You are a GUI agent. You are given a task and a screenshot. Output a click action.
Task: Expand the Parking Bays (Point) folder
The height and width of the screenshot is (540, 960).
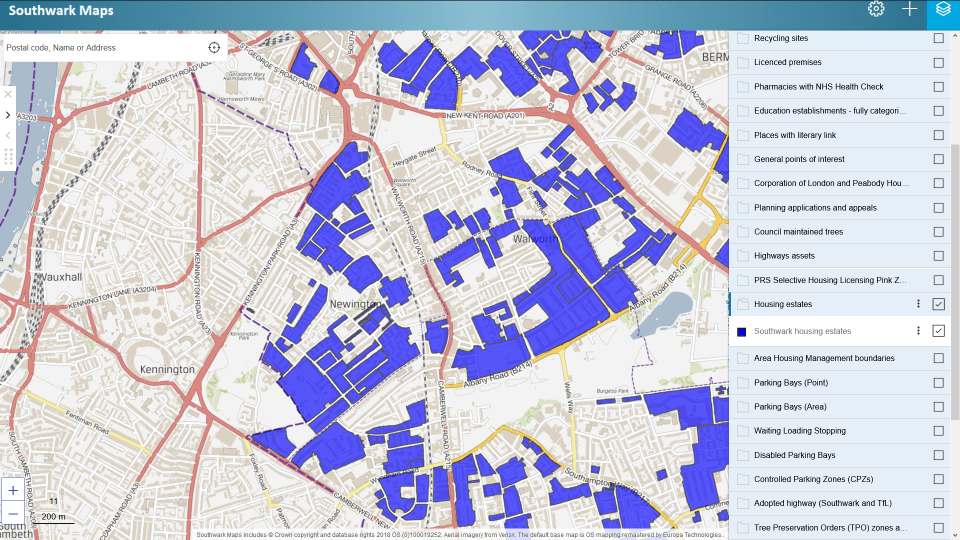743,382
